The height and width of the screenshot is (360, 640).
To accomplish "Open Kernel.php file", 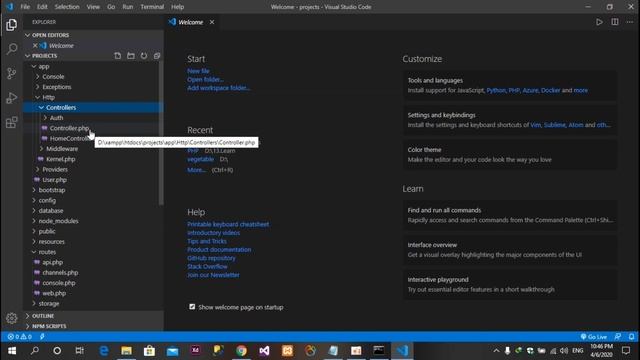I will (60, 159).
